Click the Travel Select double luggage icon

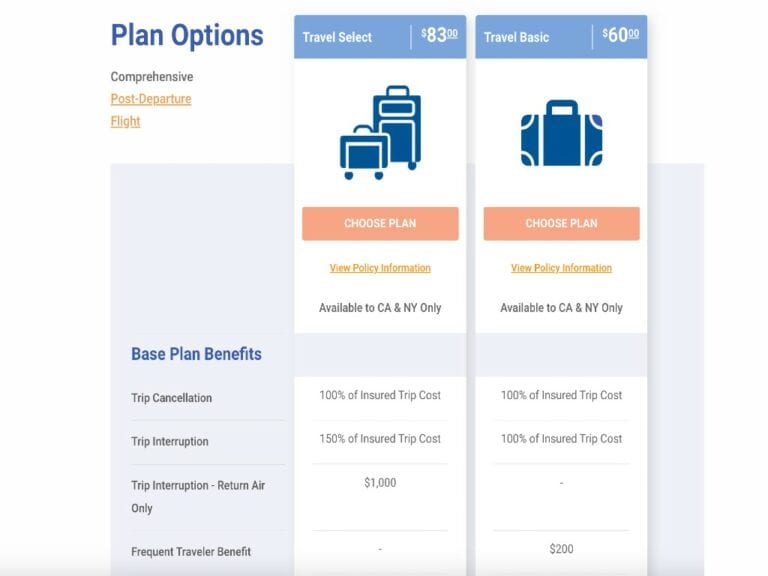tap(380, 133)
